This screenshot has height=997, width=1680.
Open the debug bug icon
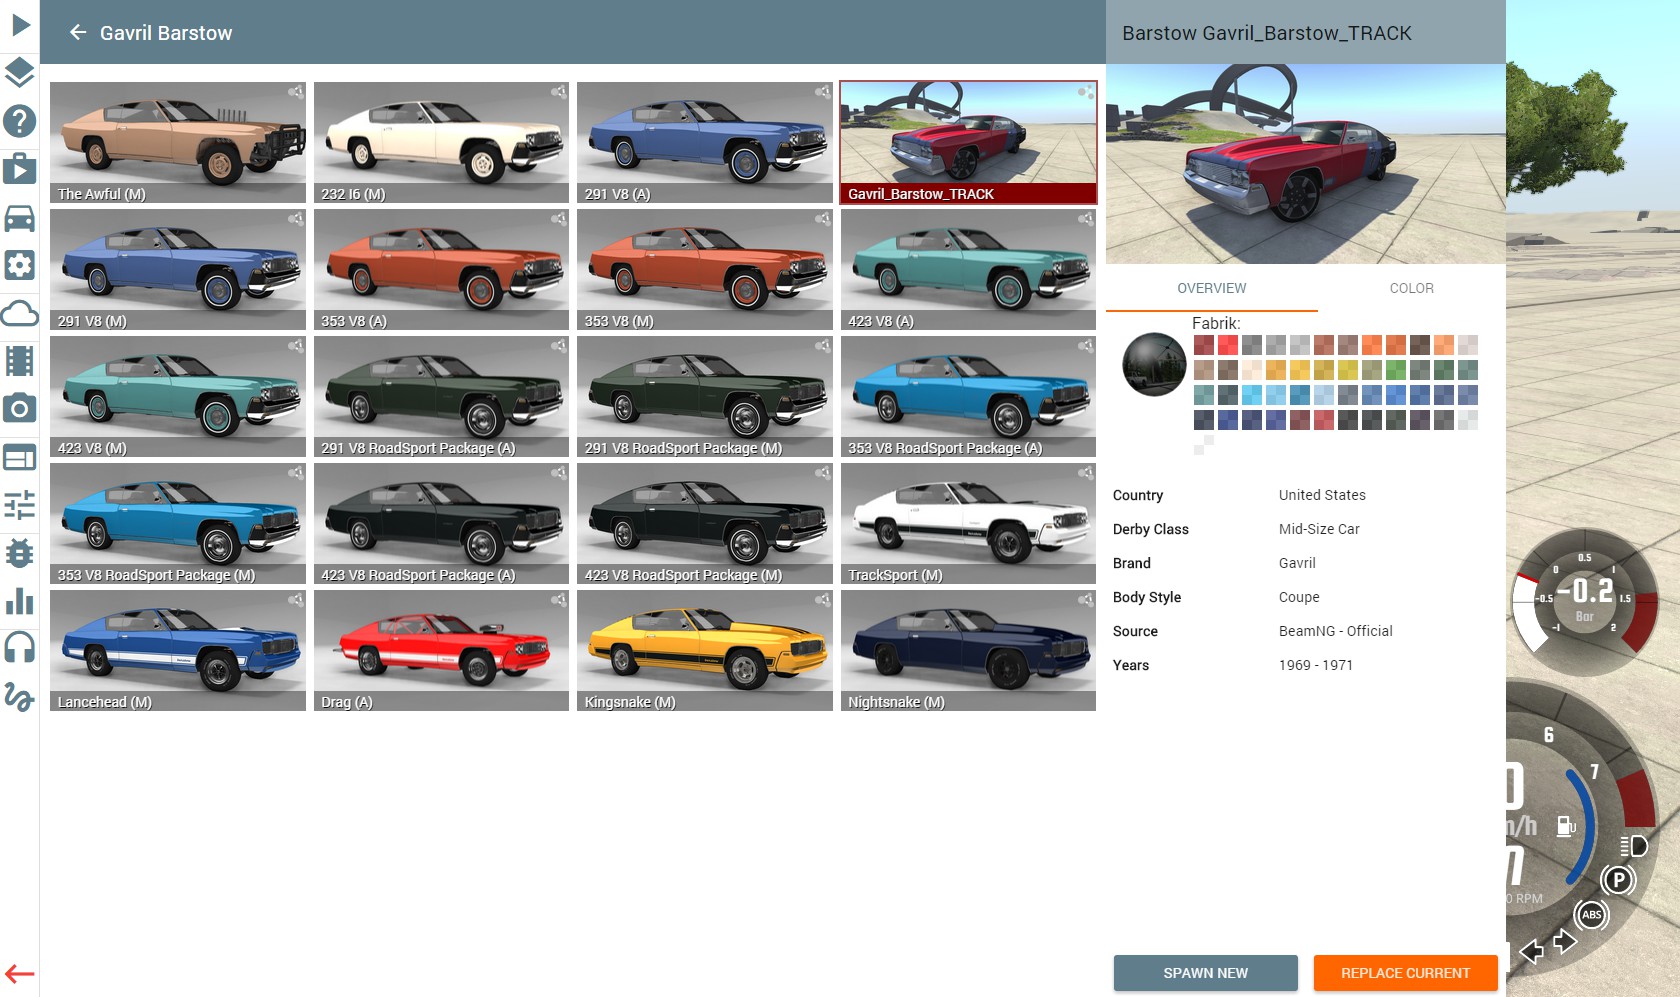tap(20, 553)
